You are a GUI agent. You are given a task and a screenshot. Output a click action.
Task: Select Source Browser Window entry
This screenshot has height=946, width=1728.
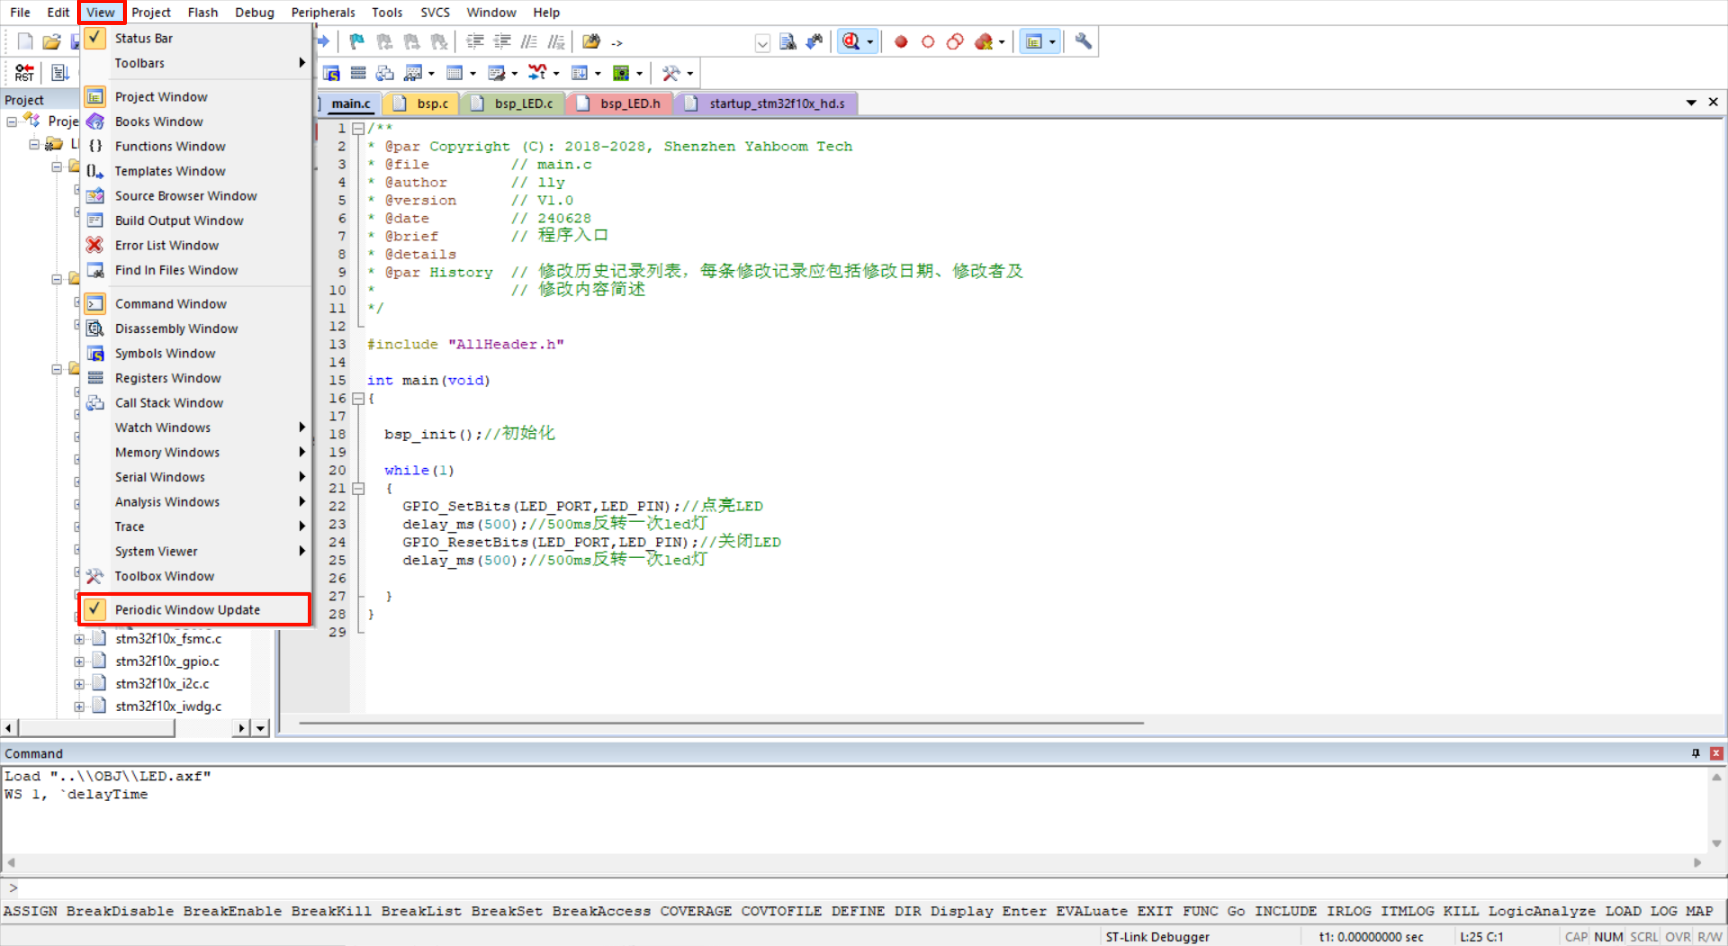[196, 196]
